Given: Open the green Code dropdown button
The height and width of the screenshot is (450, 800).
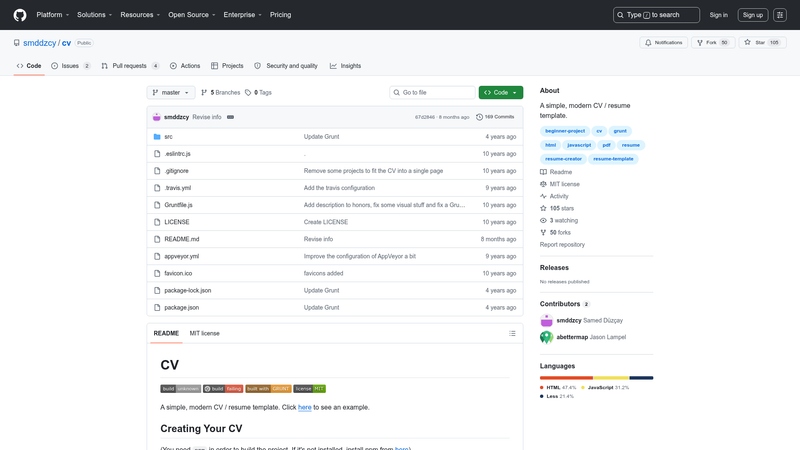Looking at the screenshot, I should 501,92.
